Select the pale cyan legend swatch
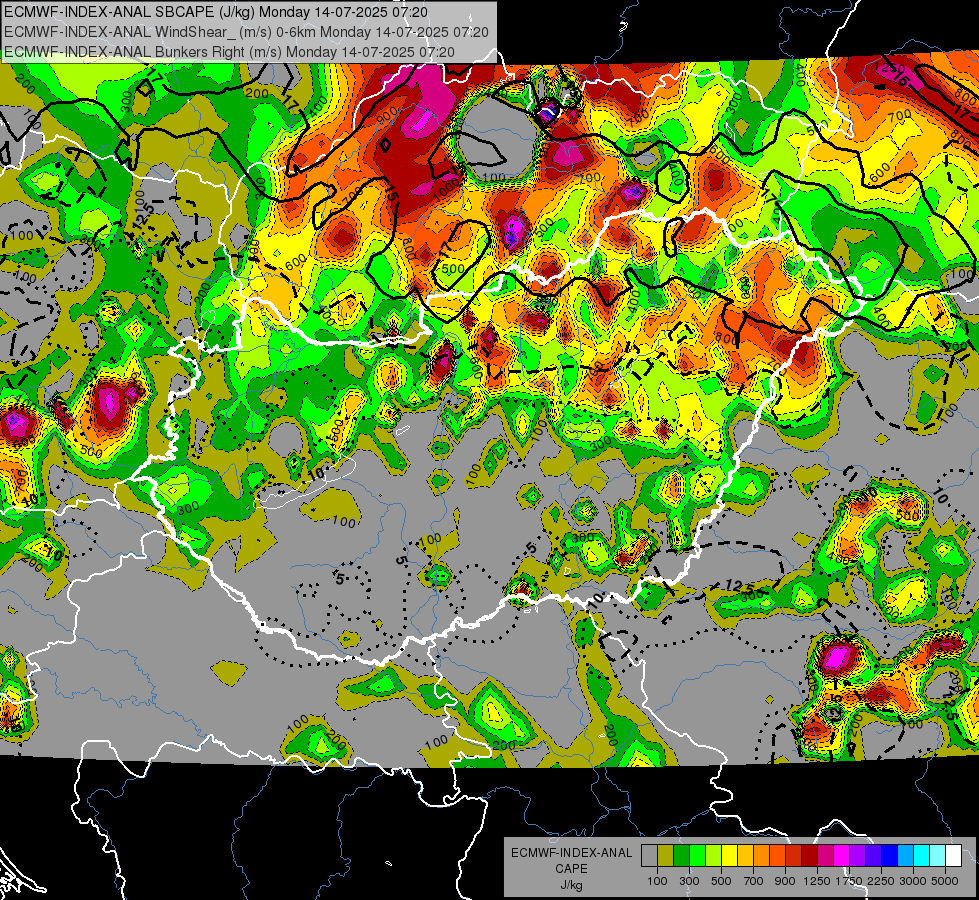This screenshot has width=979, height=900. 938,855
